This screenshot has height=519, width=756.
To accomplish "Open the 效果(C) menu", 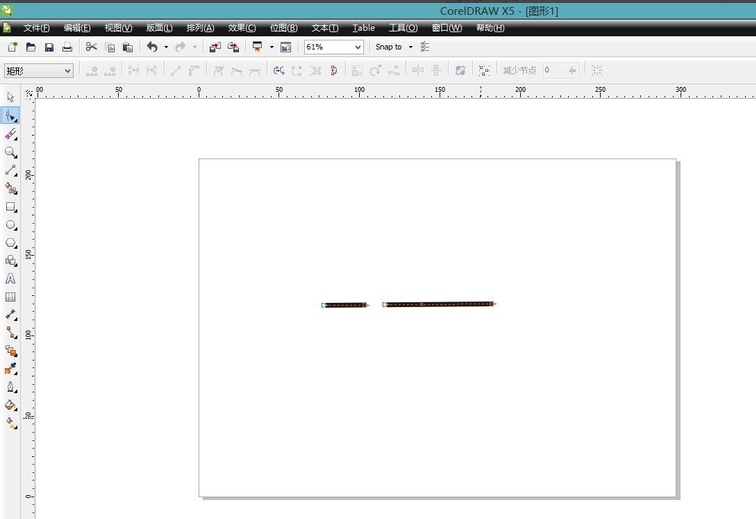I will coord(241,28).
